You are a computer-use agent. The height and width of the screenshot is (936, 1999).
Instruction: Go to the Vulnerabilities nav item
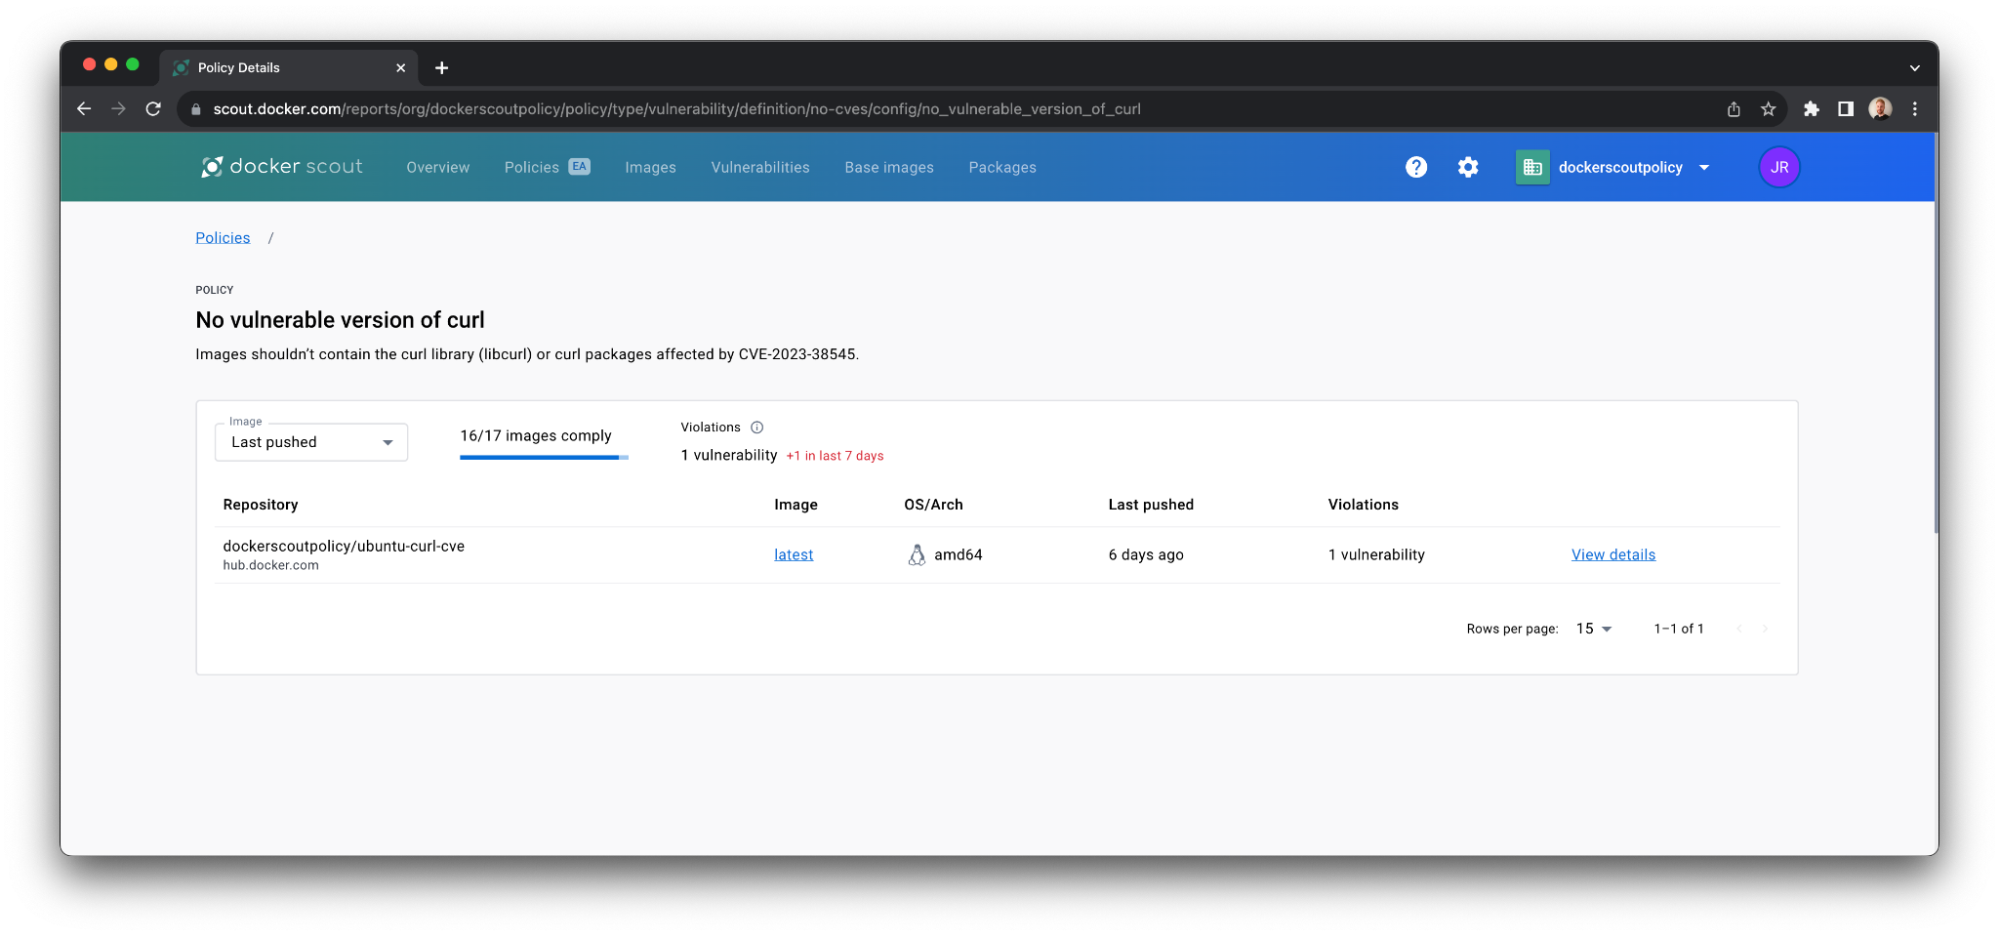tap(760, 167)
